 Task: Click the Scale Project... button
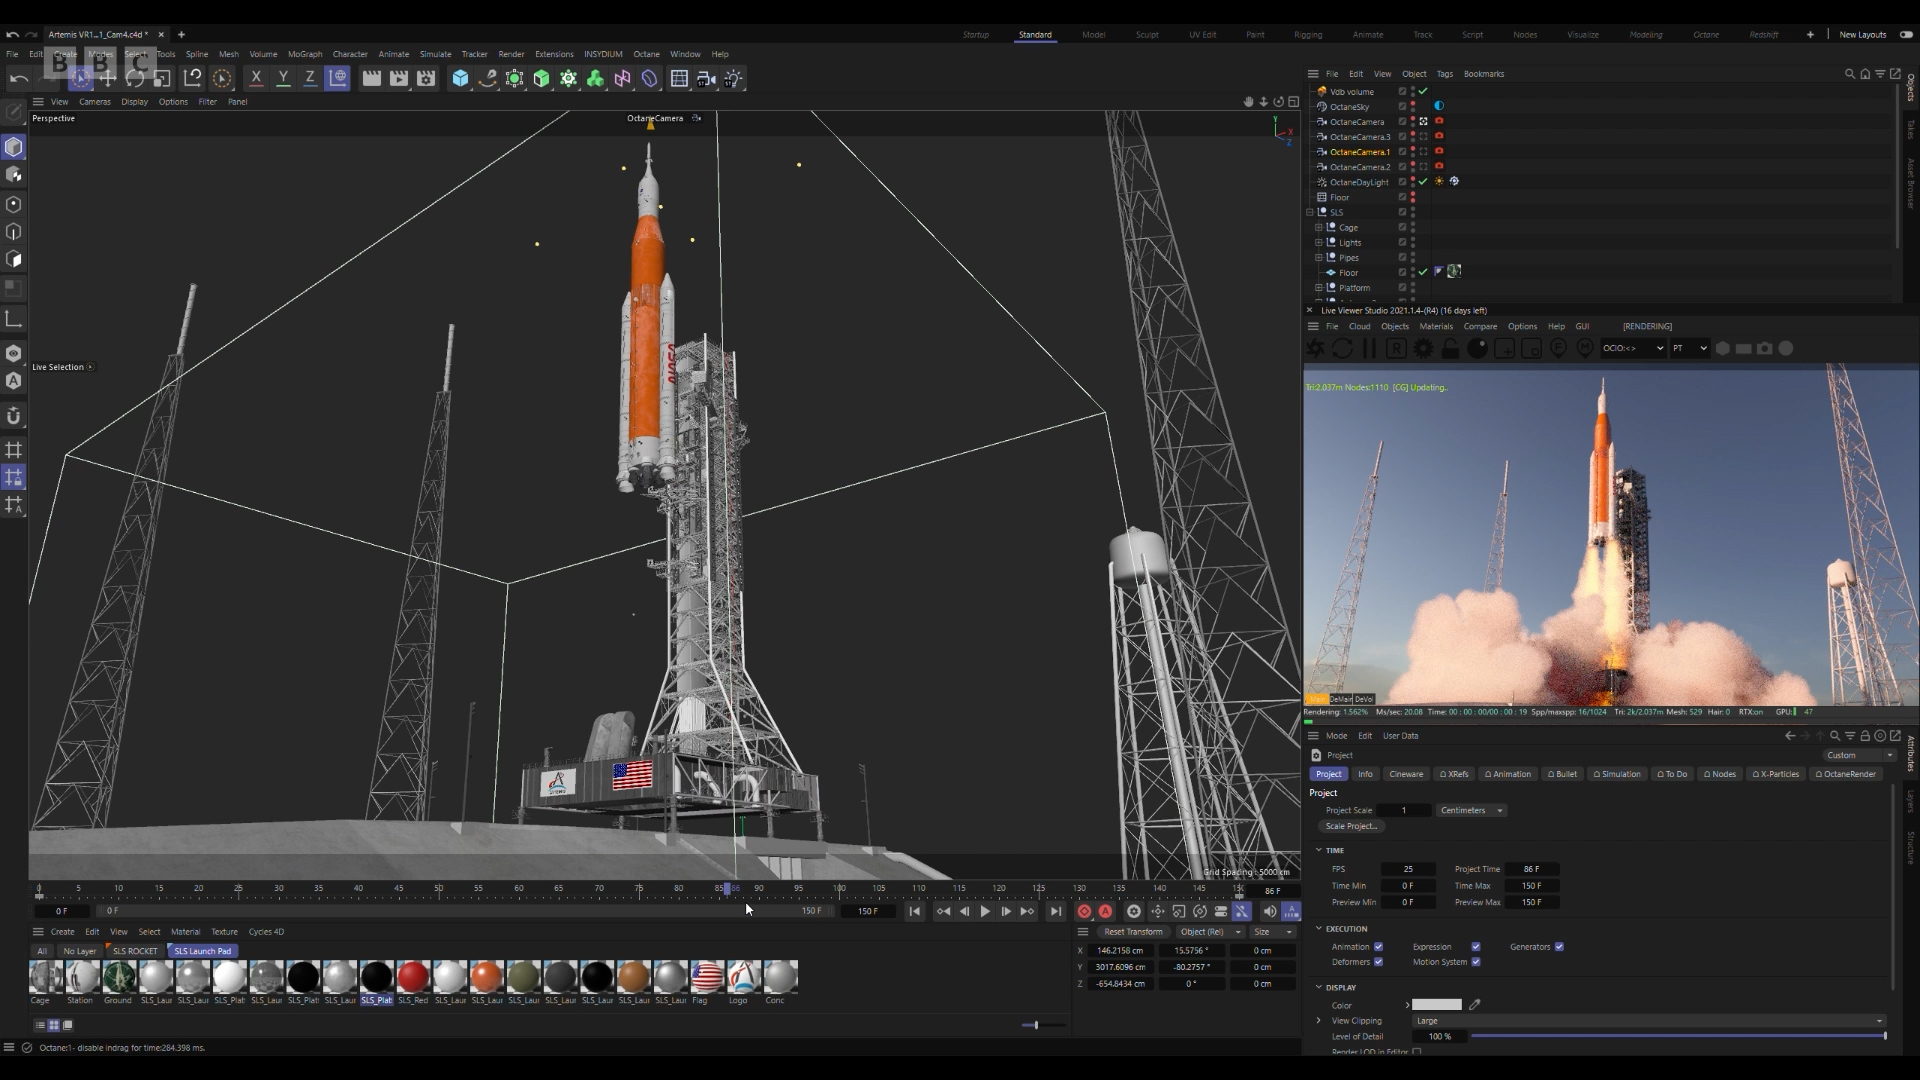tap(1352, 826)
